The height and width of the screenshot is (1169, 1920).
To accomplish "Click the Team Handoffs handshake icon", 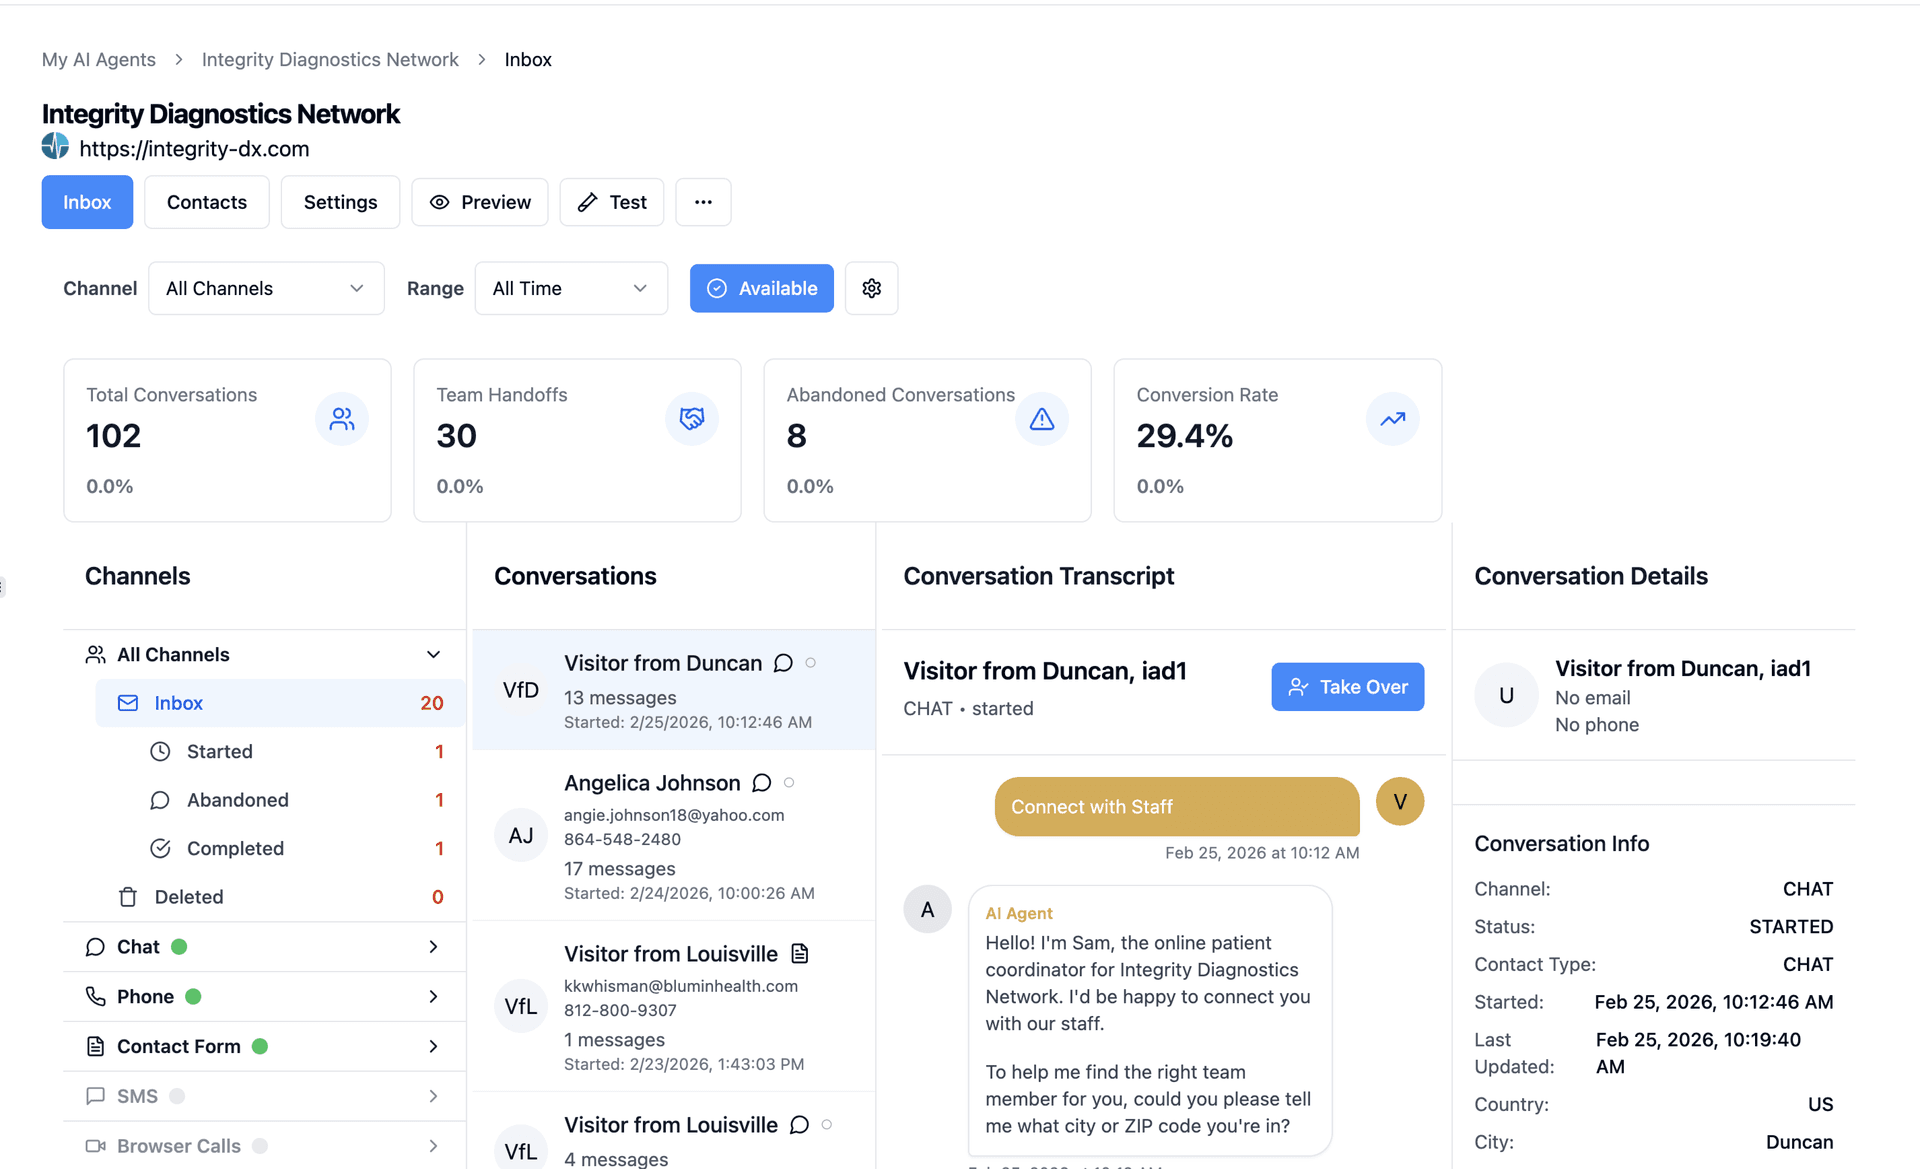I will click(692, 419).
